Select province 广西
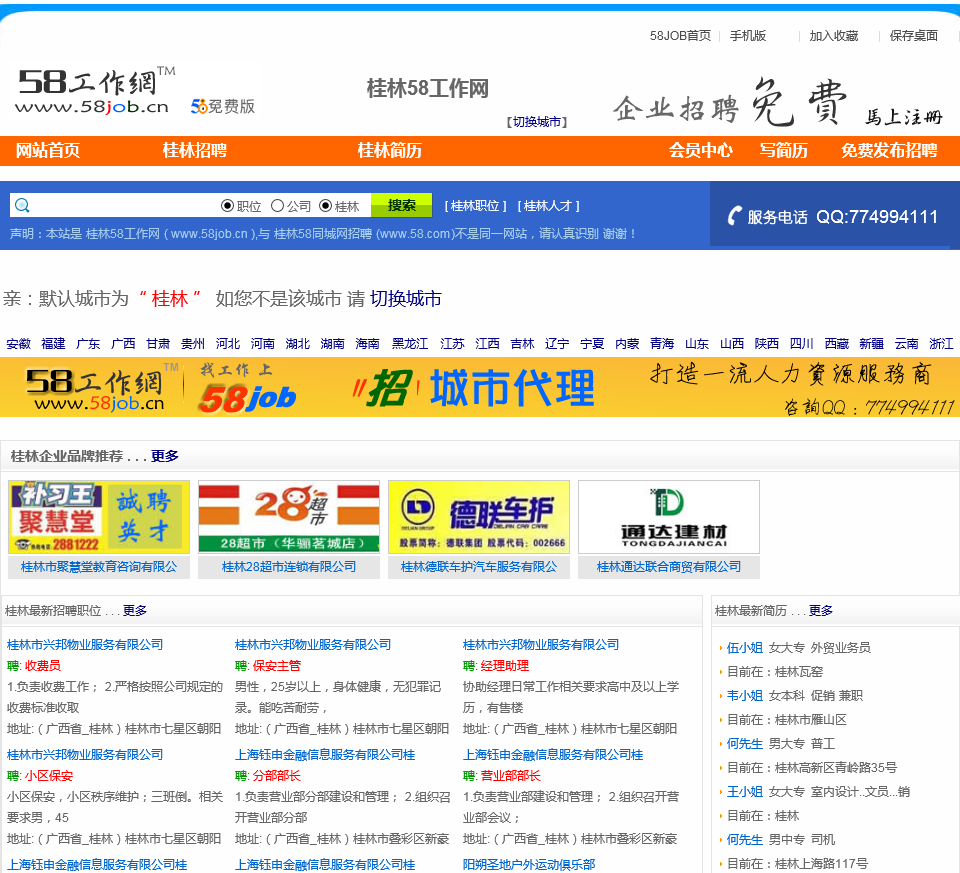 point(123,343)
